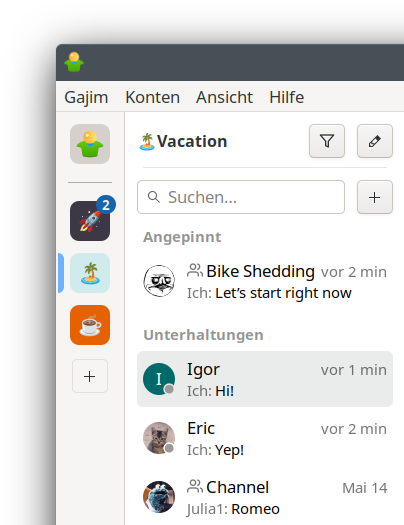Open the Konten menu

153,97
